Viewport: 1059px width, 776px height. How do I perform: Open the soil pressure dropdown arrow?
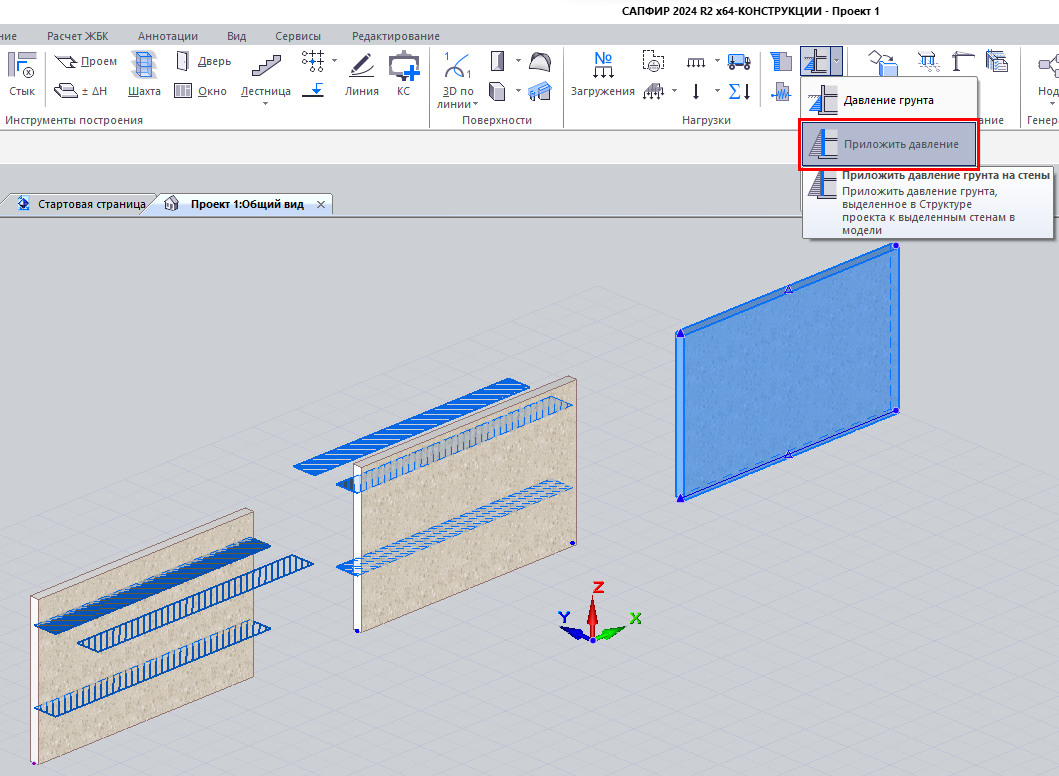pos(835,61)
